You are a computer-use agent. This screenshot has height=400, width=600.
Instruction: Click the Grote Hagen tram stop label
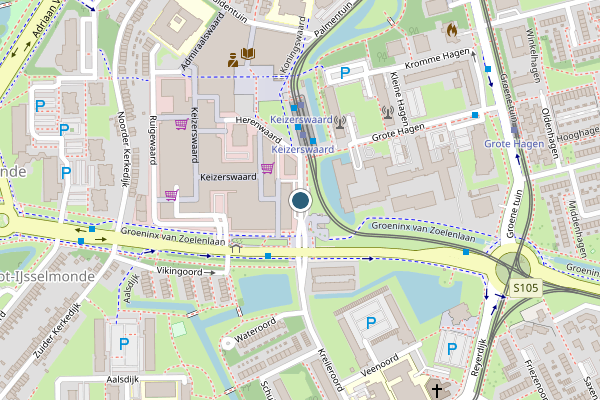tap(514, 144)
